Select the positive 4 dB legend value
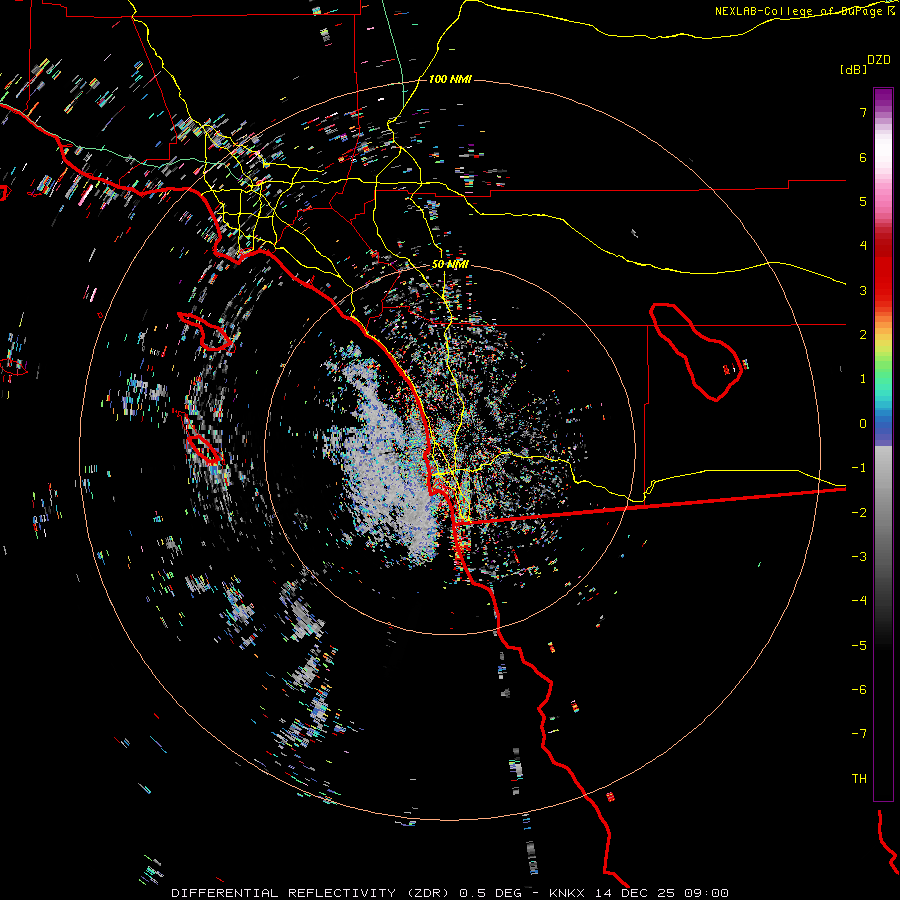The image size is (900, 900). tap(863, 246)
